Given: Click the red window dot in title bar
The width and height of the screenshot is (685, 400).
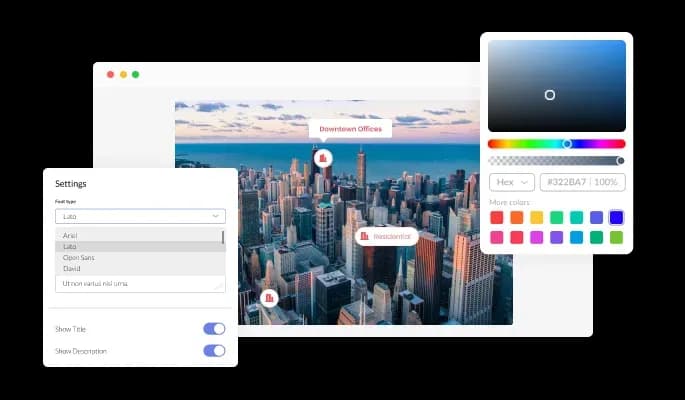Looking at the screenshot, I should pos(110,74).
